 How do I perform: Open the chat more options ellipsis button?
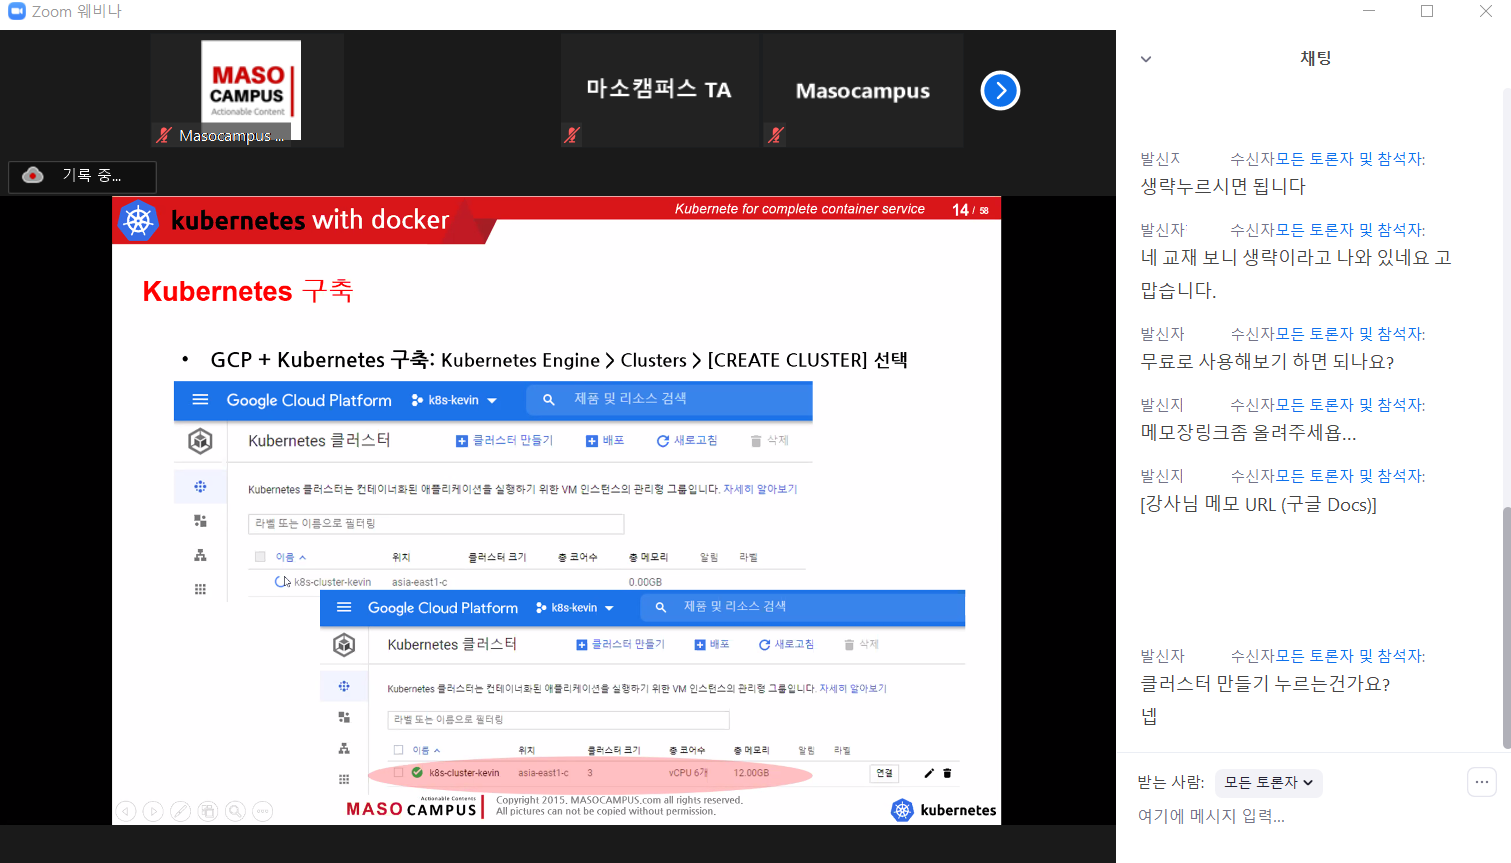(1481, 782)
